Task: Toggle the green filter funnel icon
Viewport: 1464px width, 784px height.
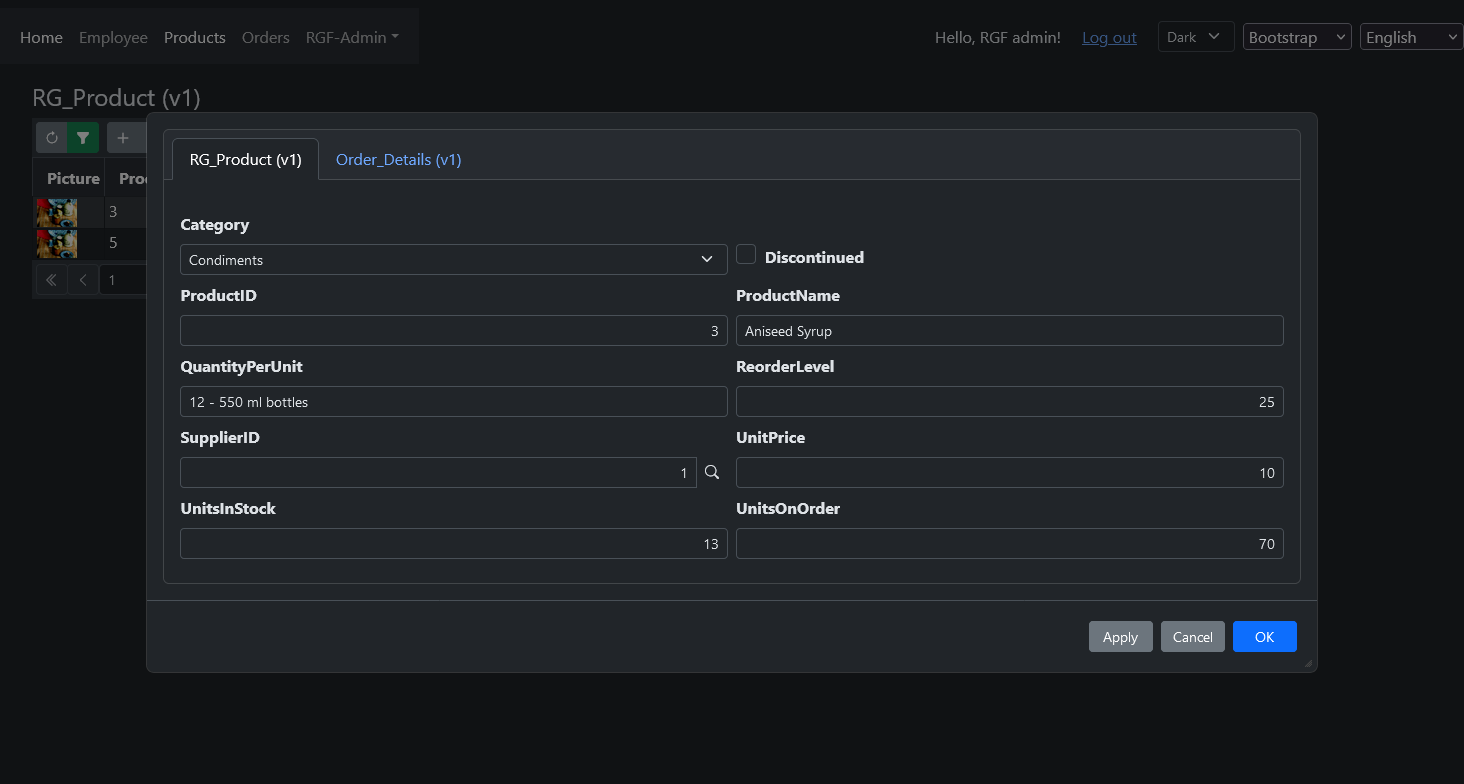Action: [x=83, y=138]
